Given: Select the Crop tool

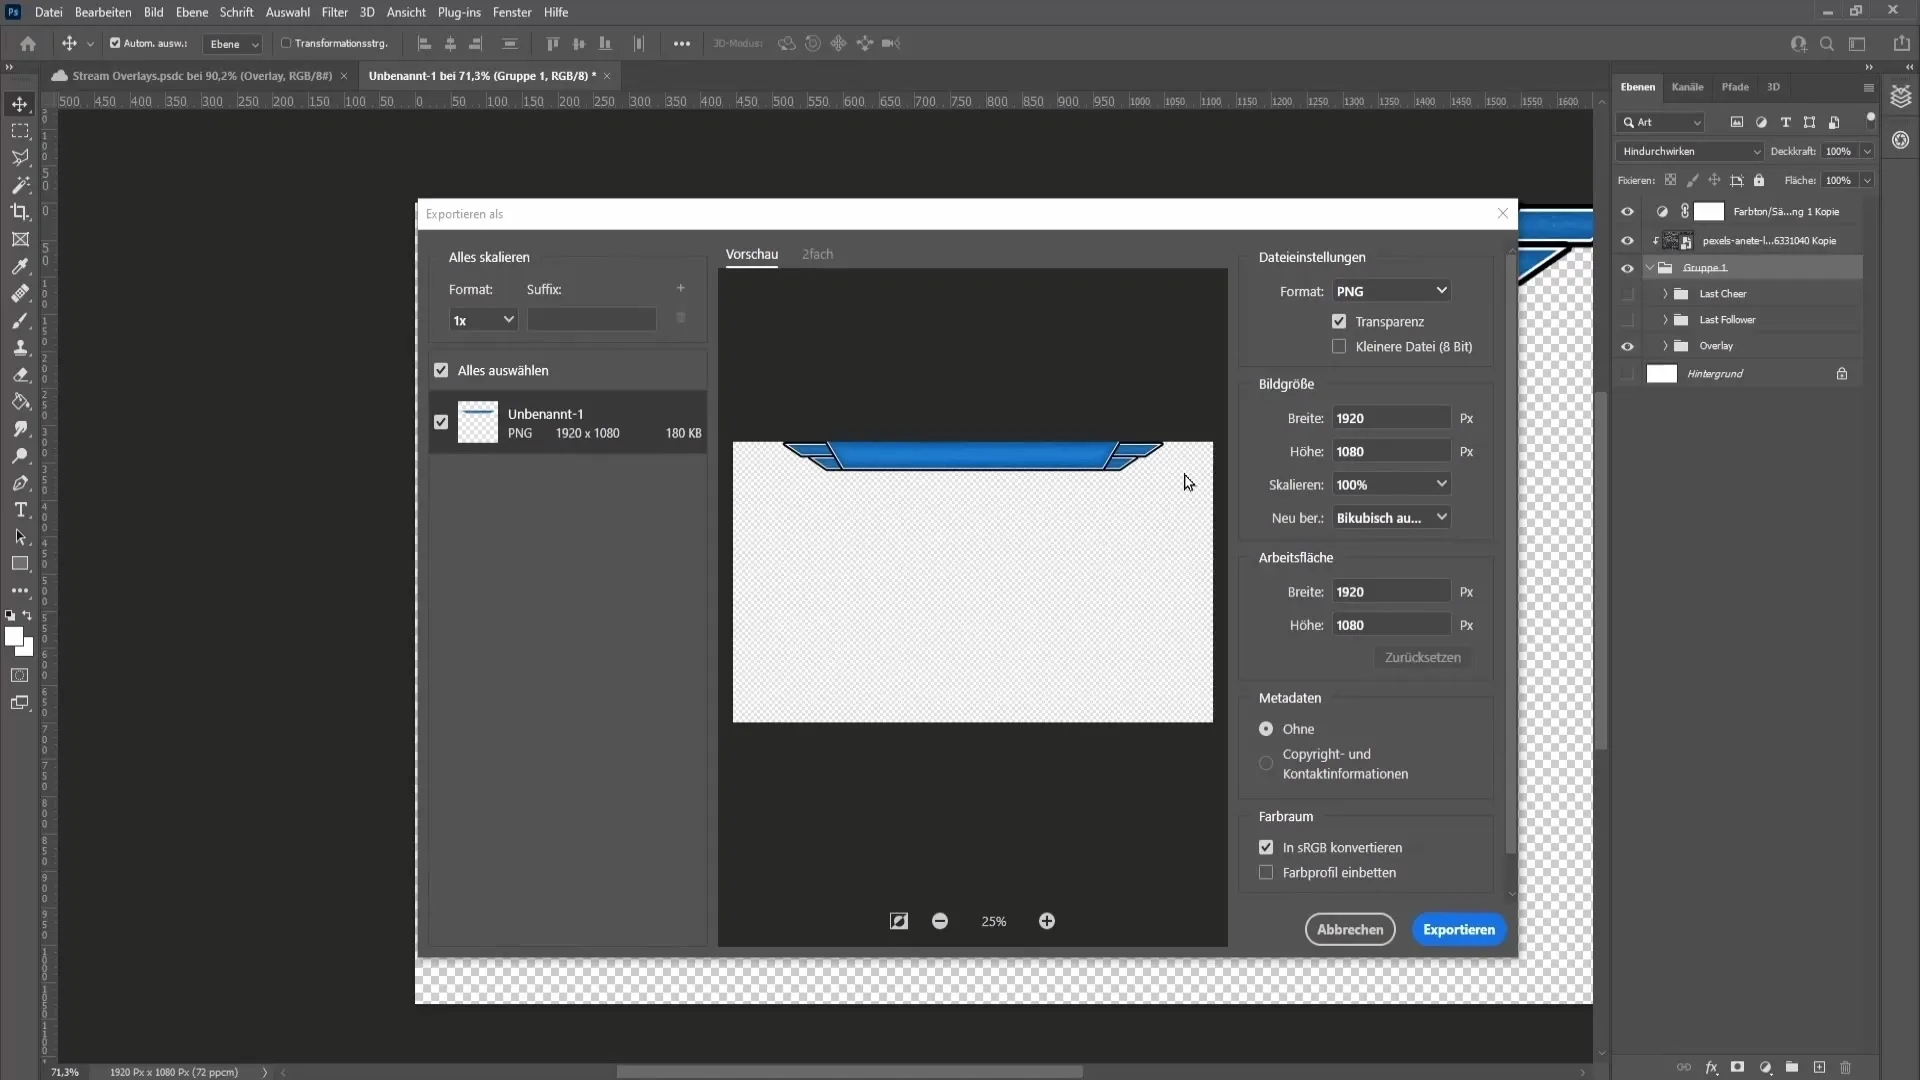Looking at the screenshot, I should tap(20, 212).
